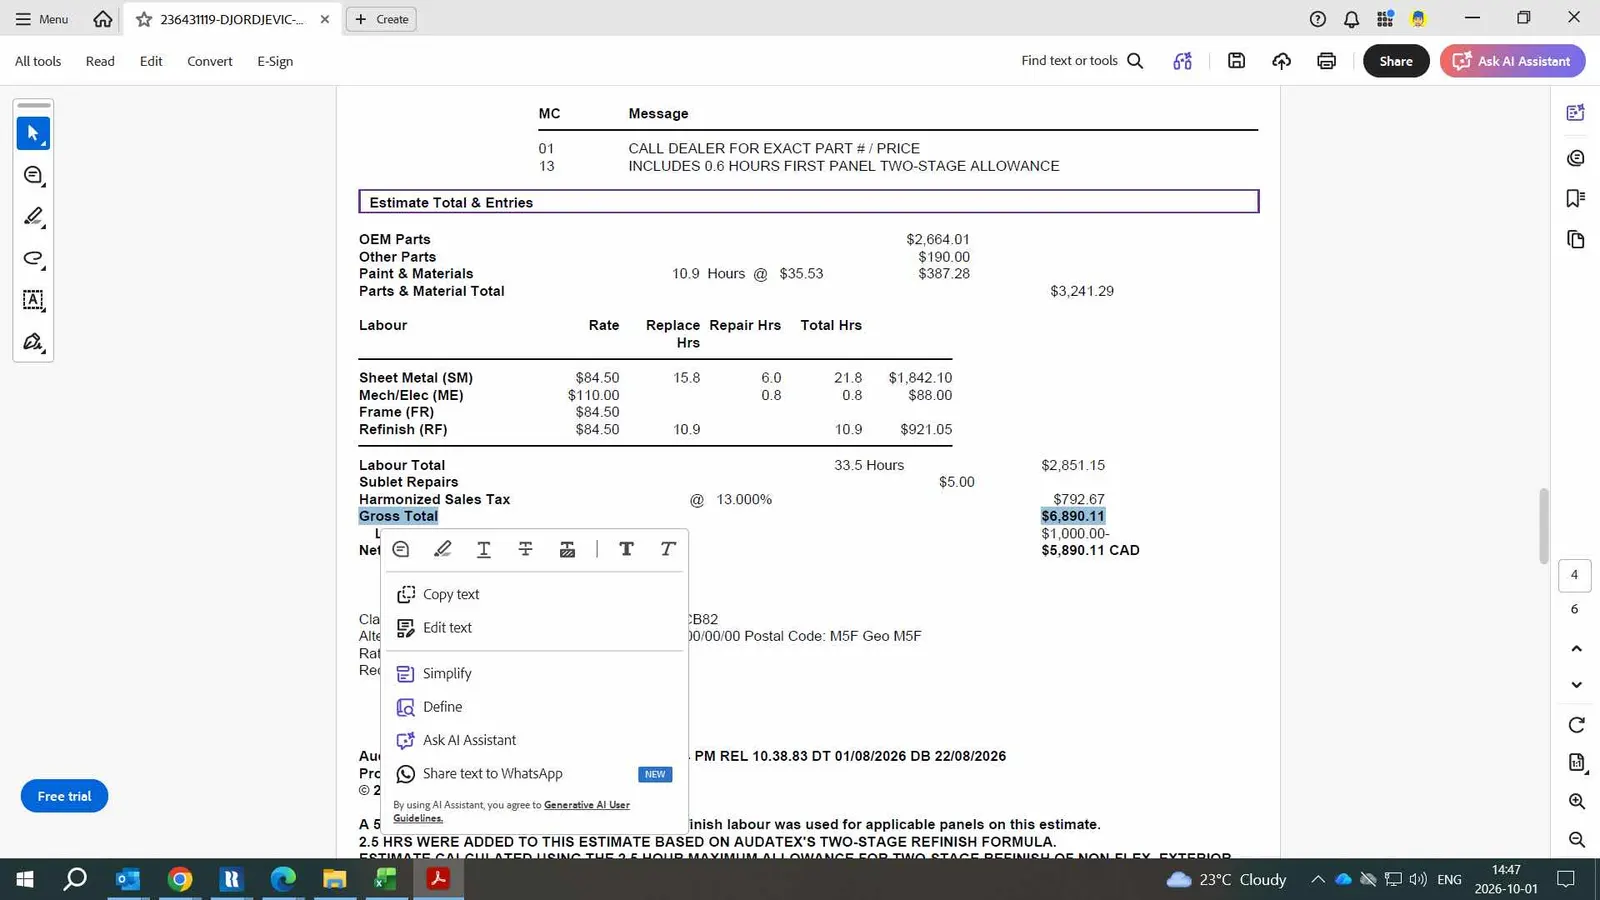The height and width of the screenshot is (900, 1600).
Task: Go to the previous page arrow
Action: tap(1576, 649)
